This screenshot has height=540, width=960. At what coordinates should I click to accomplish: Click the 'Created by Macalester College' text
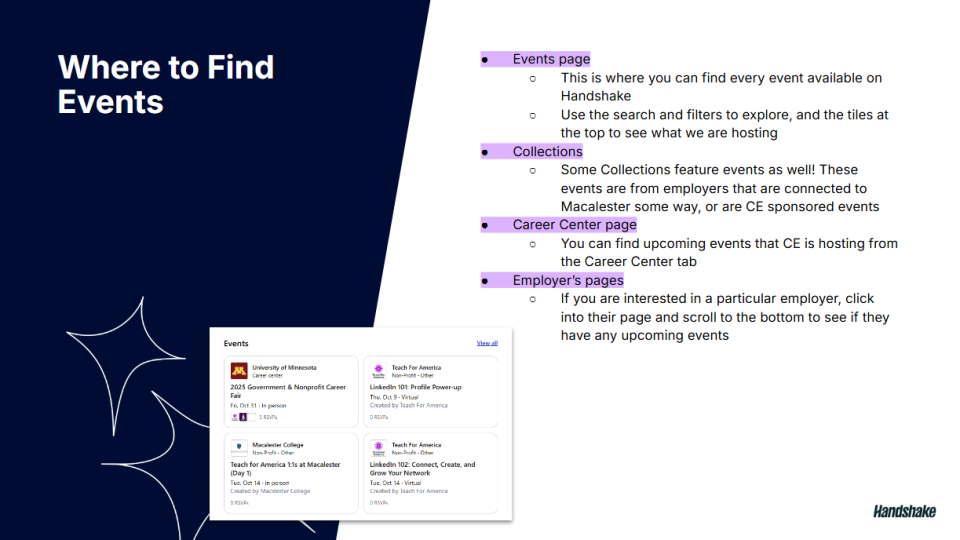pos(270,491)
